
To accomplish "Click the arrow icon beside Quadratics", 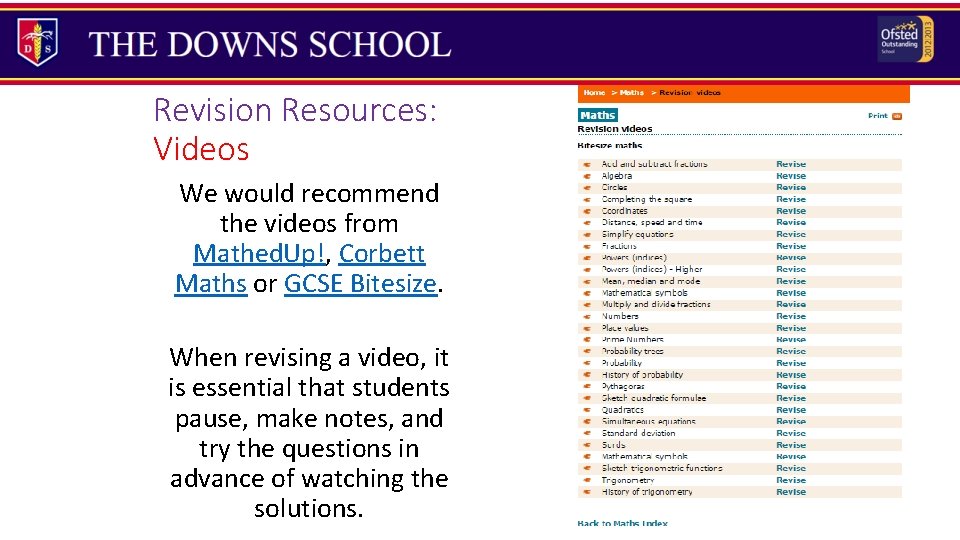I will tap(587, 410).
